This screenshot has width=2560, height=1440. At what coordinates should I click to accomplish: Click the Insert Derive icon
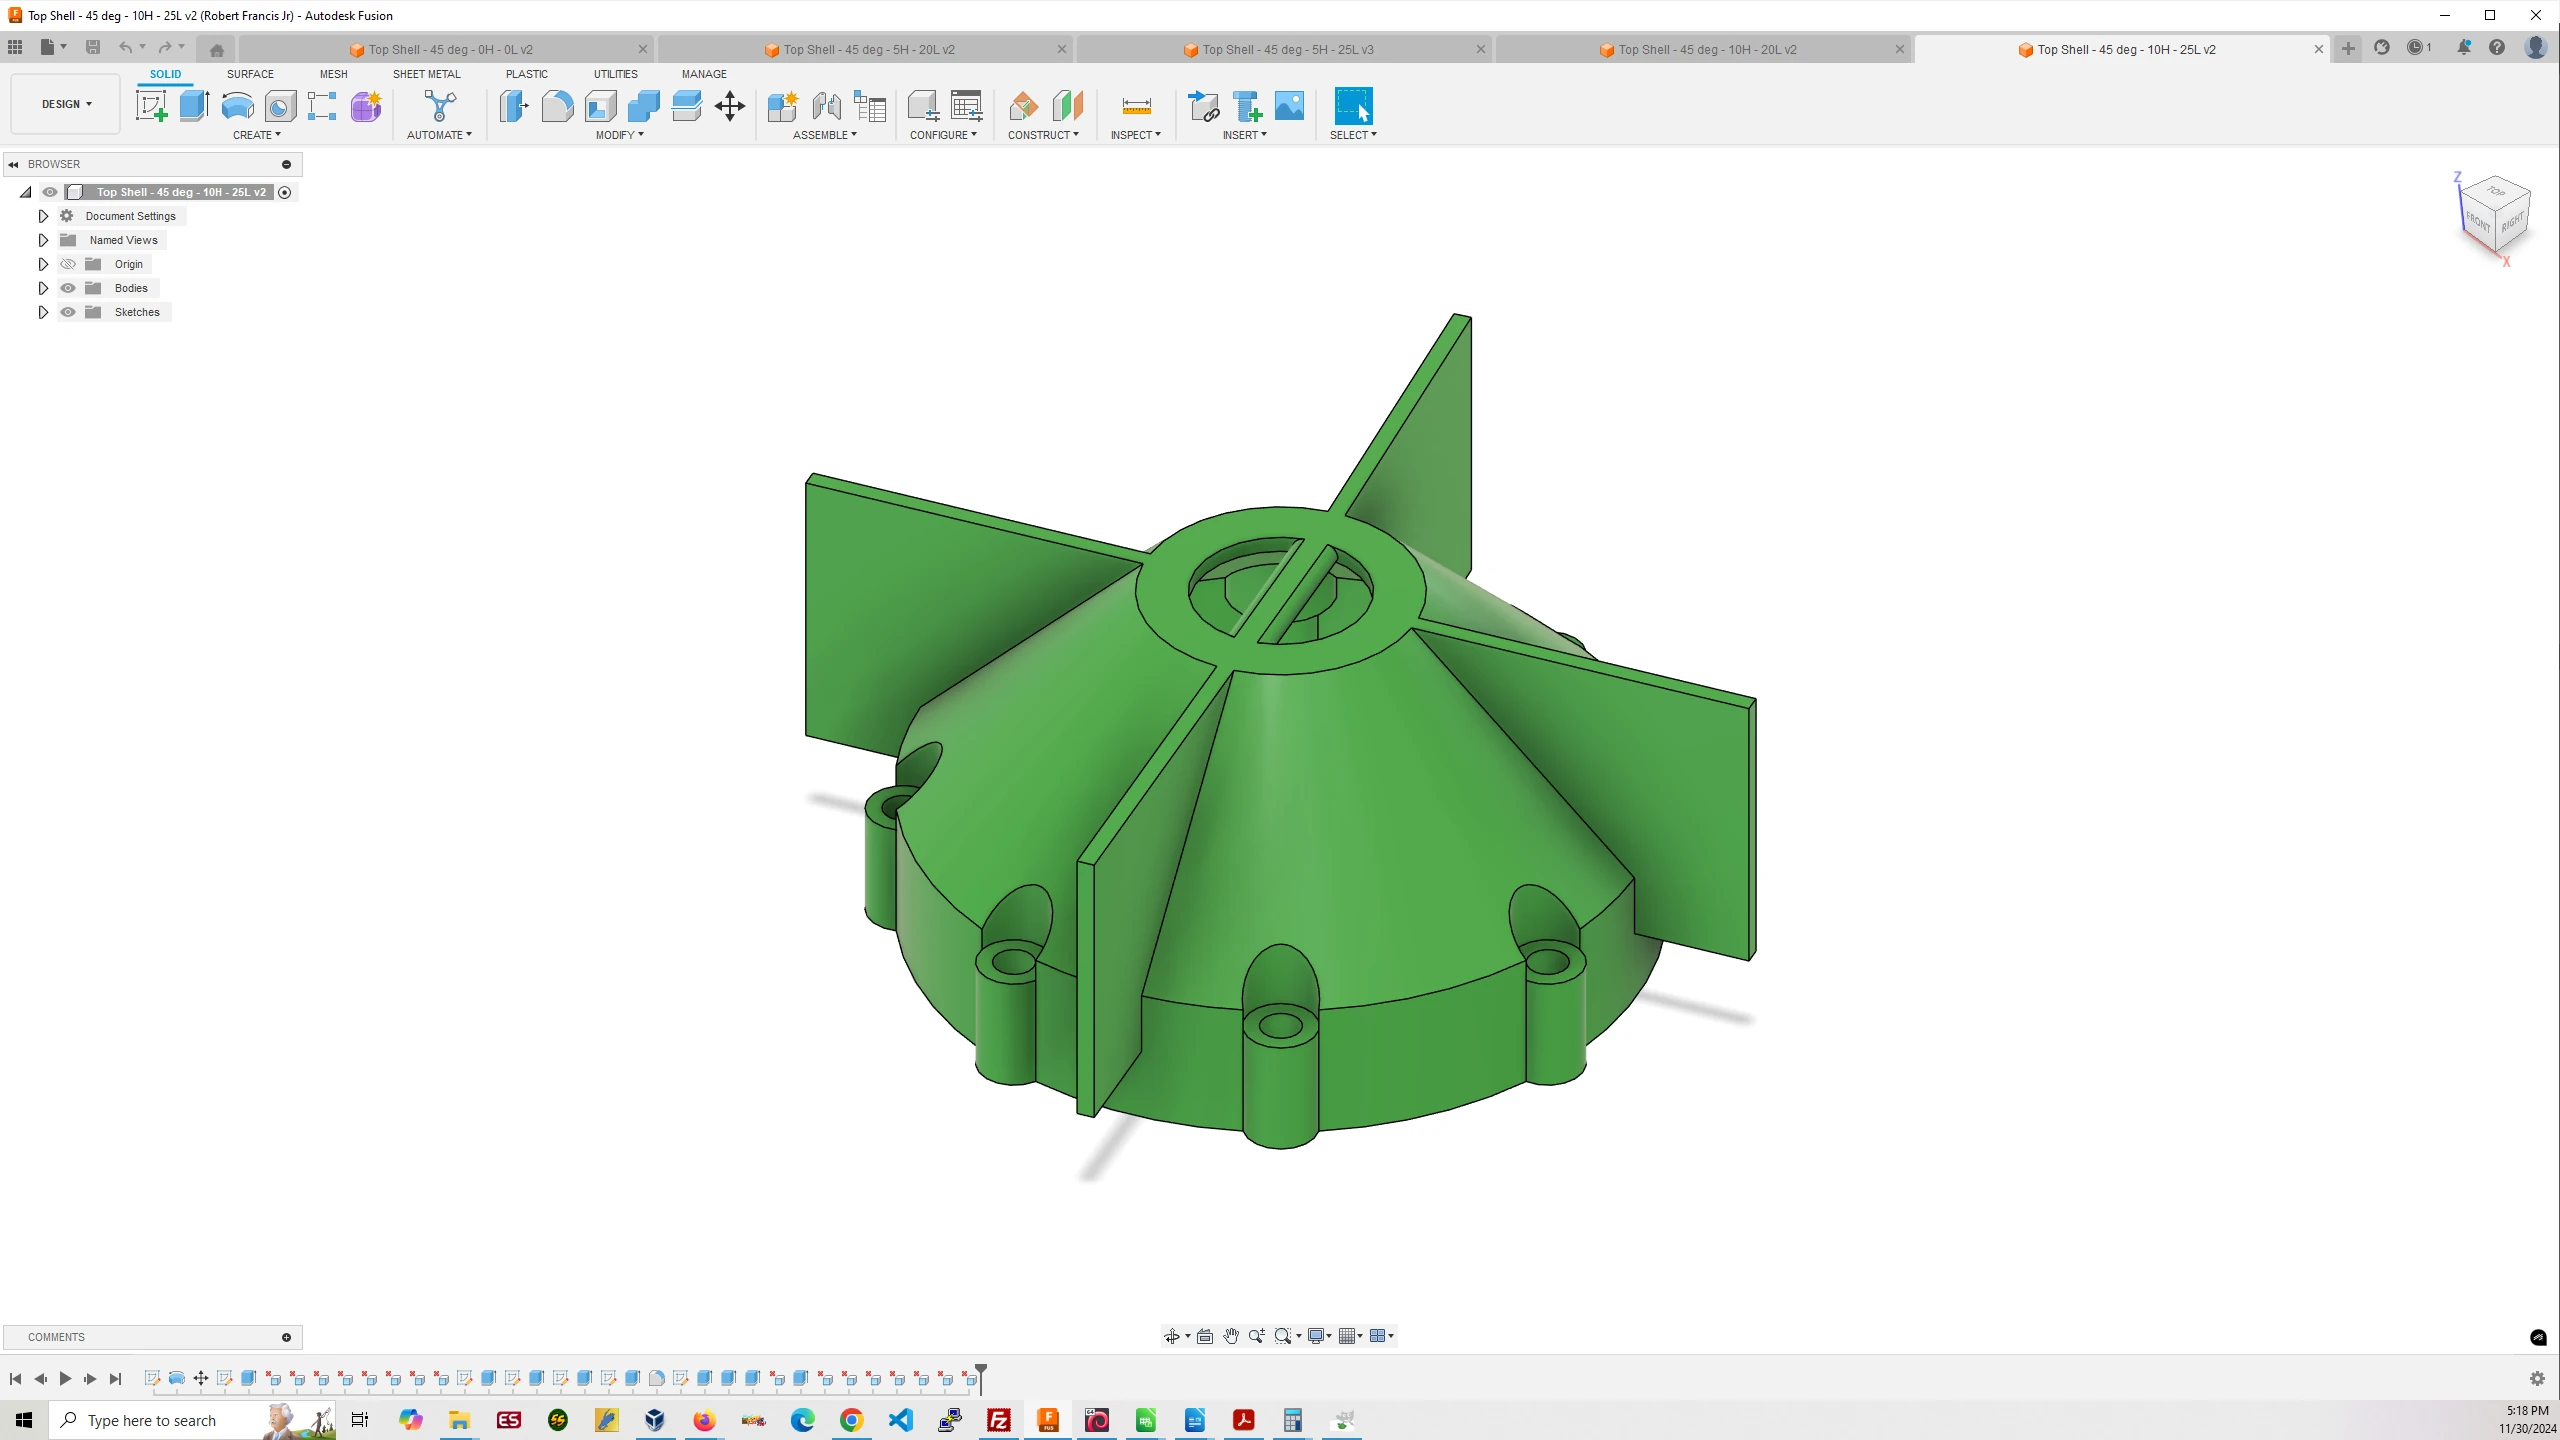pyautogui.click(x=1203, y=106)
